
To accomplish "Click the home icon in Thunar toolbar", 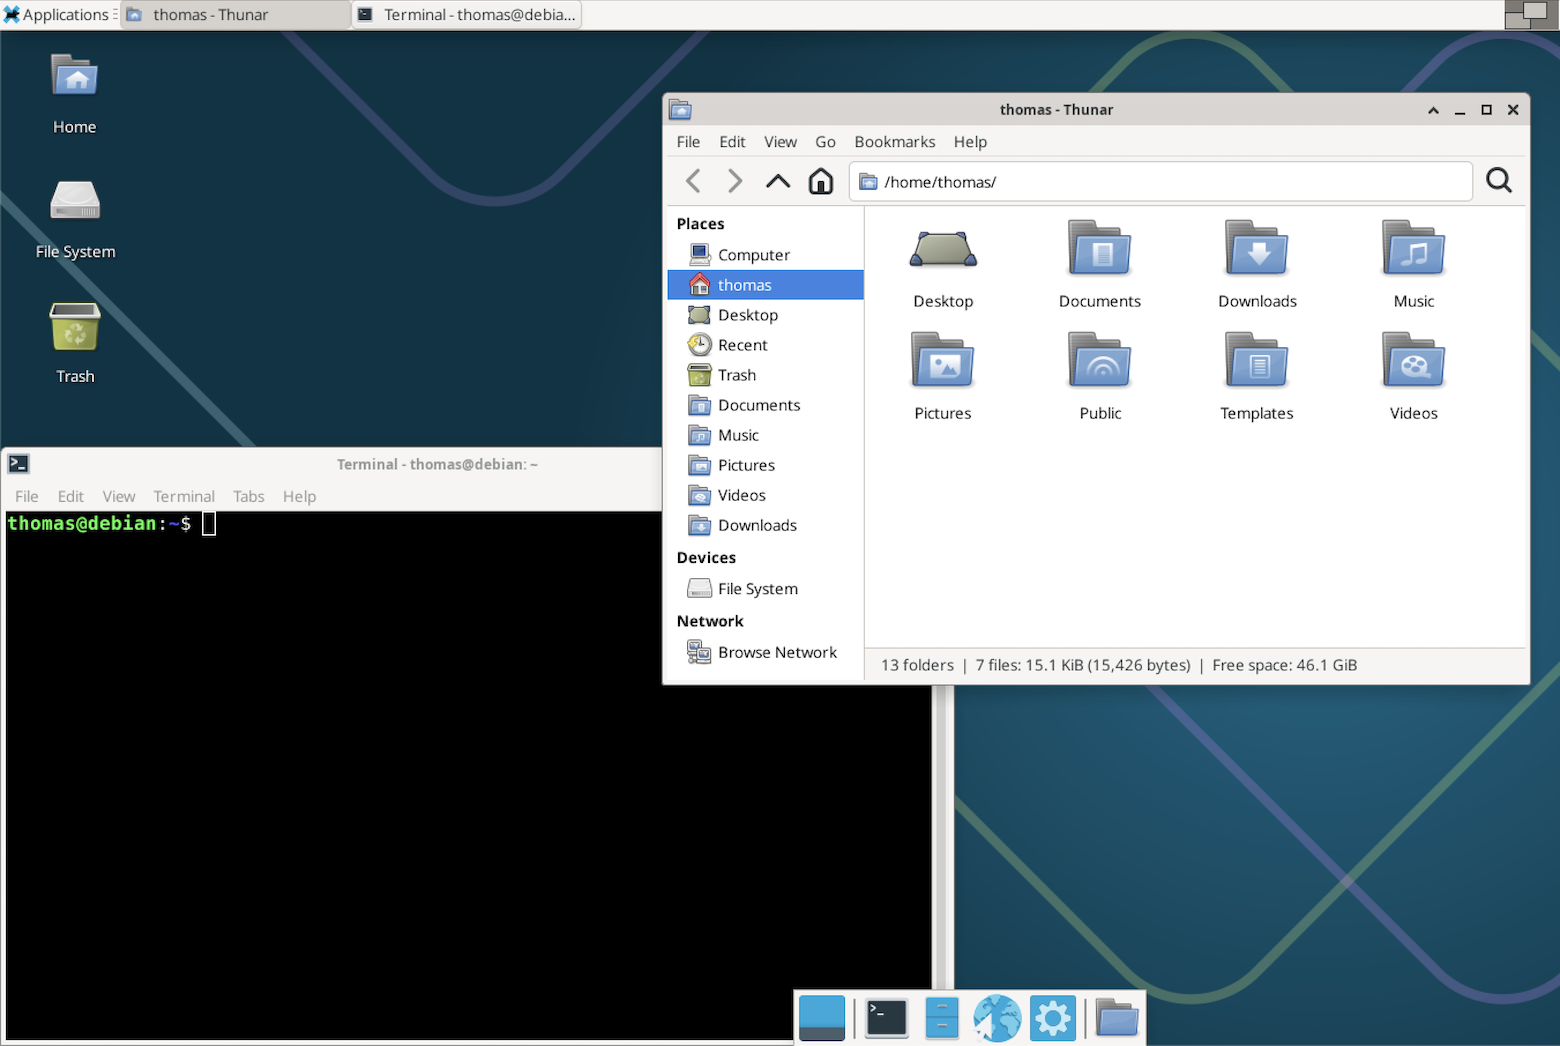I will pyautogui.click(x=821, y=181).
